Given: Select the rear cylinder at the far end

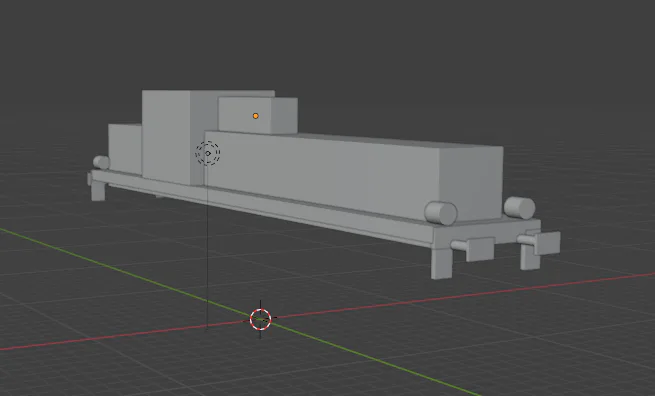Looking at the screenshot, I should 101,162.
